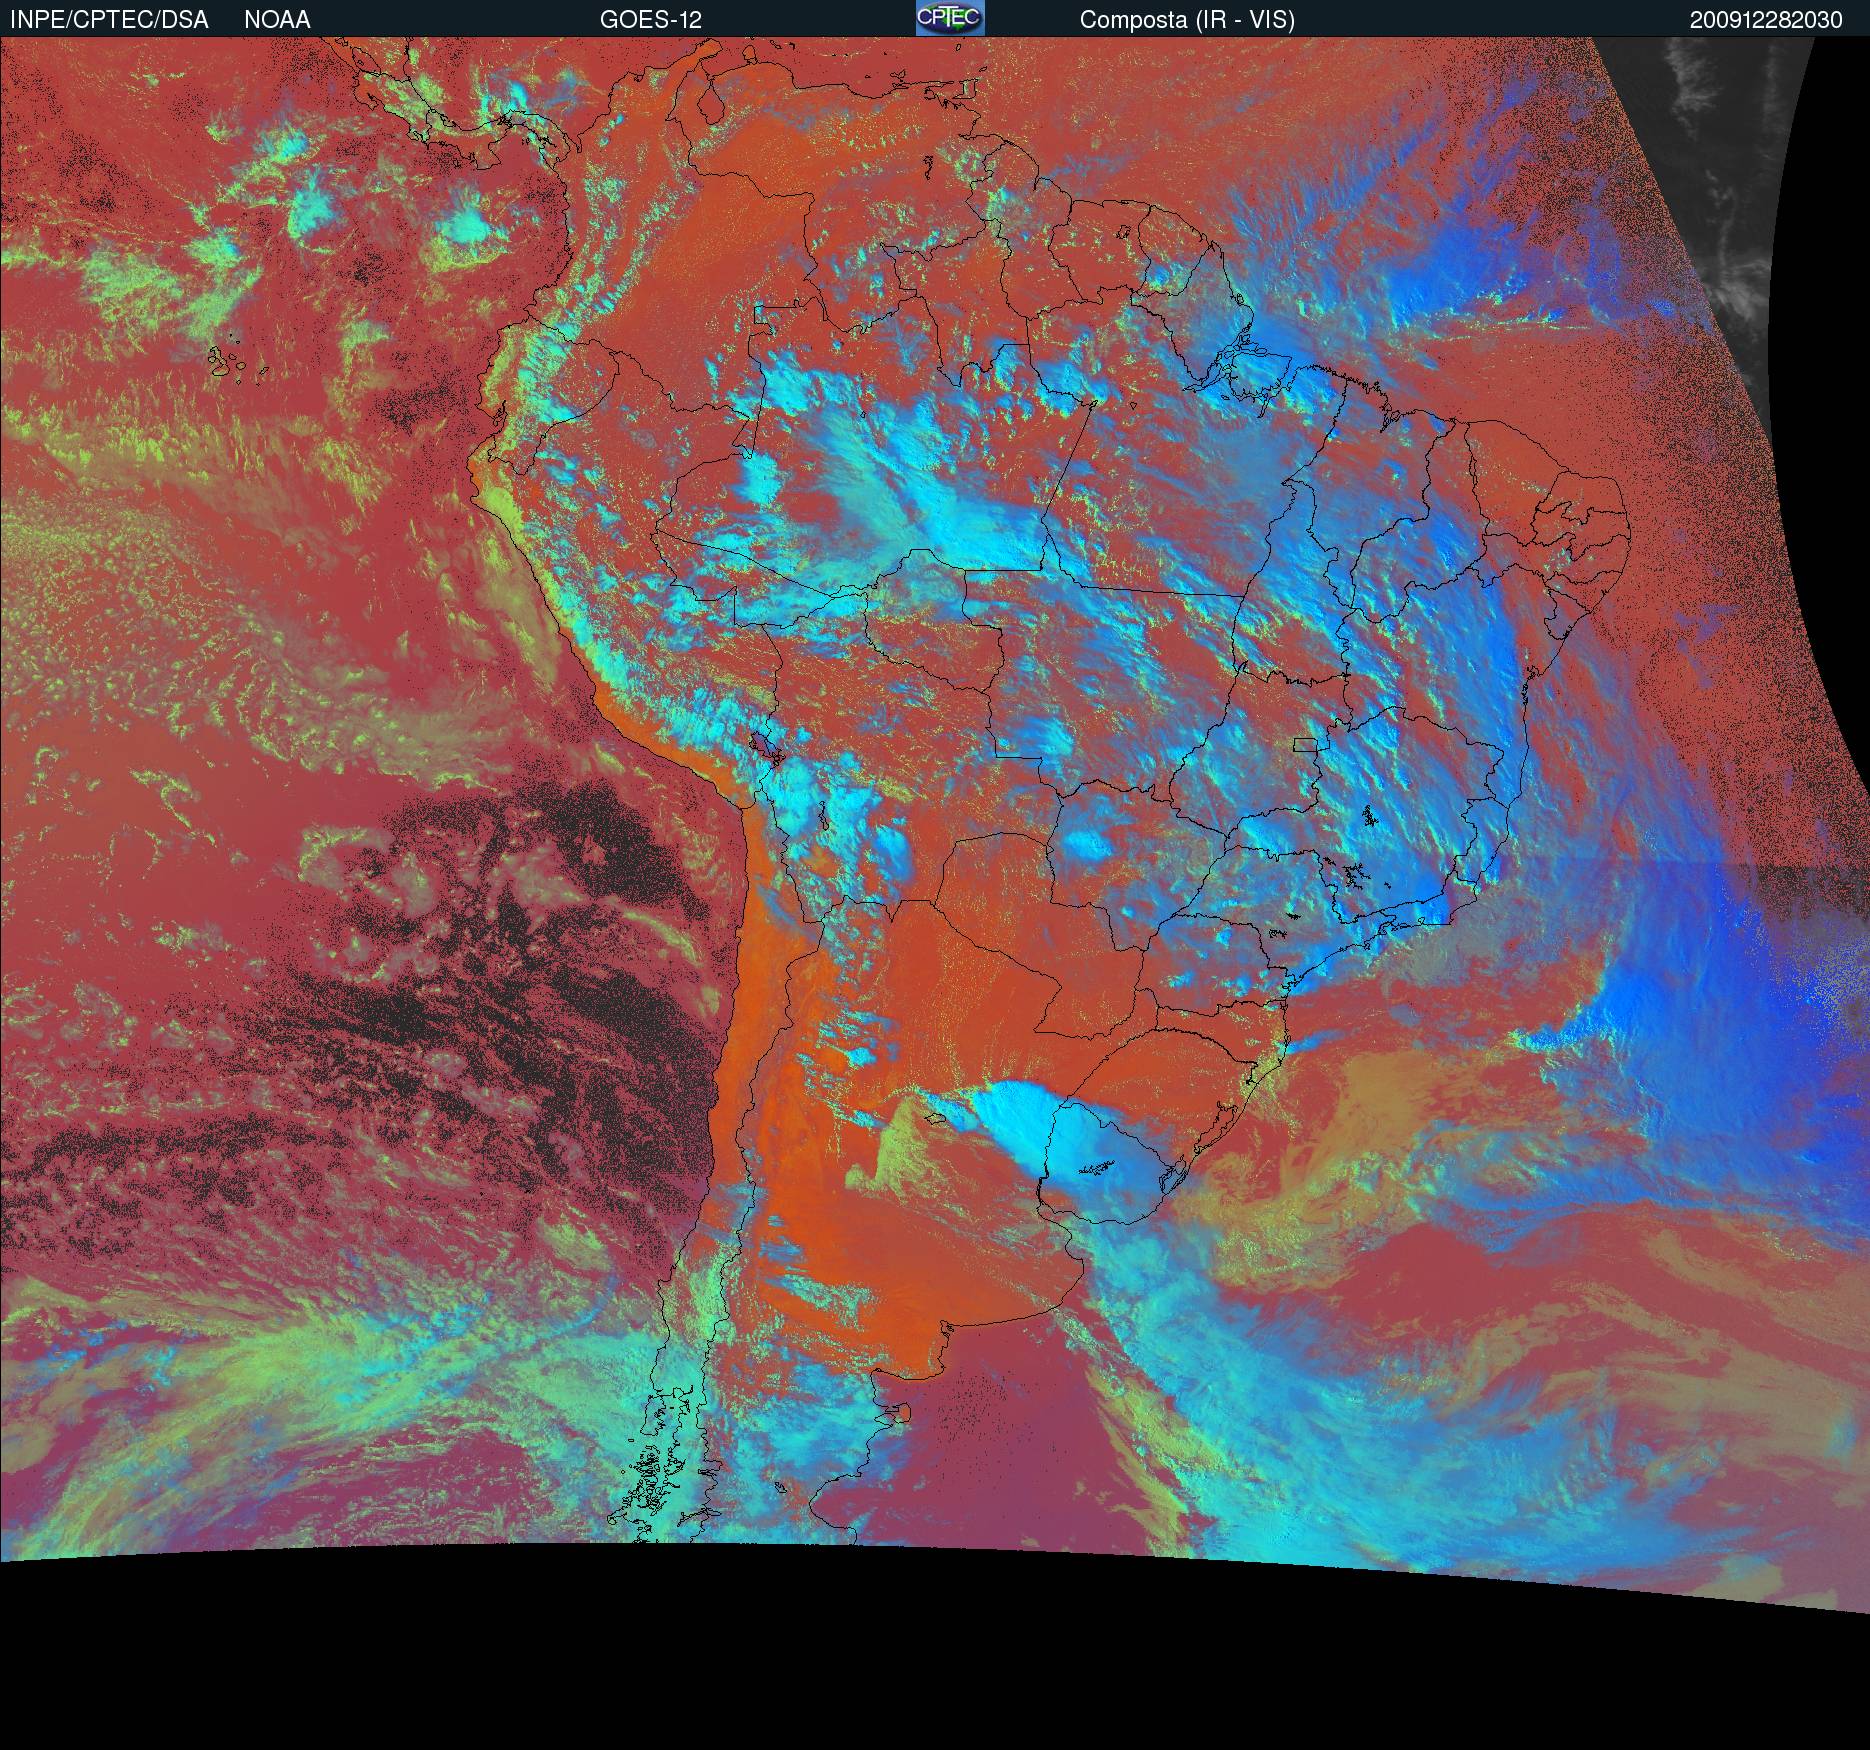Click the Lake Titicaca outline

tap(764, 745)
